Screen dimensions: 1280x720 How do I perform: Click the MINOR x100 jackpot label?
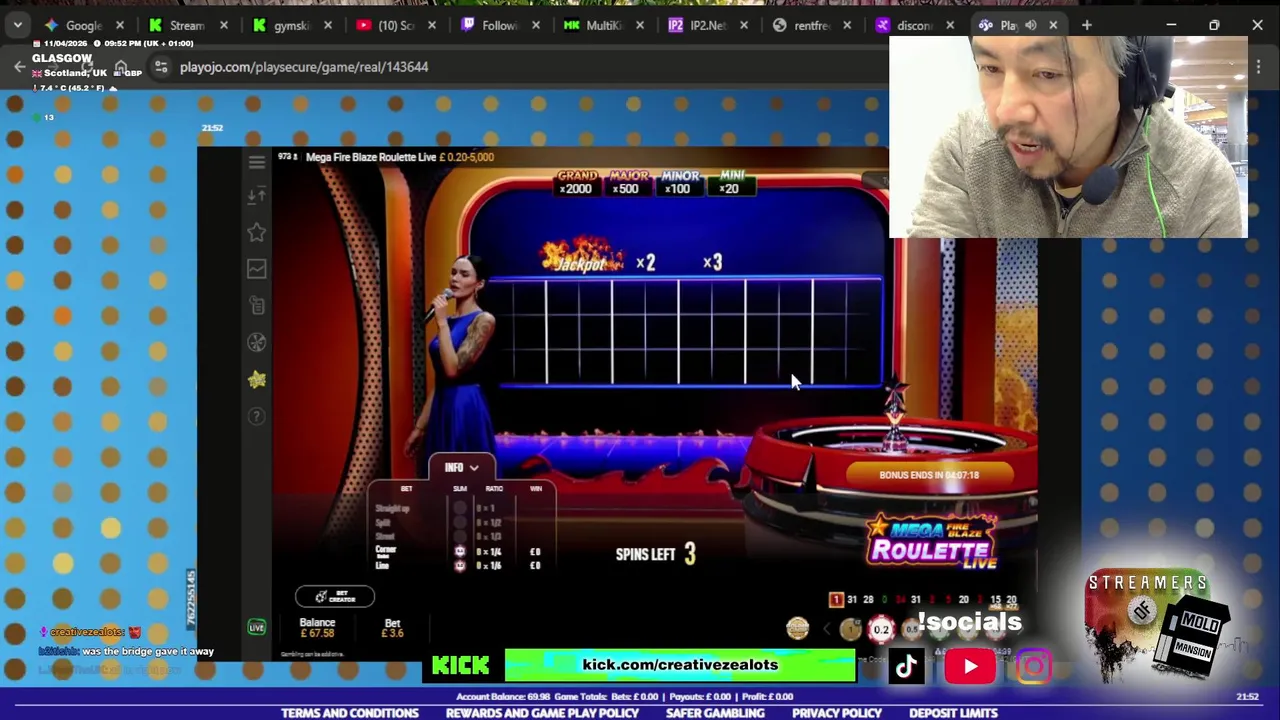coord(680,182)
